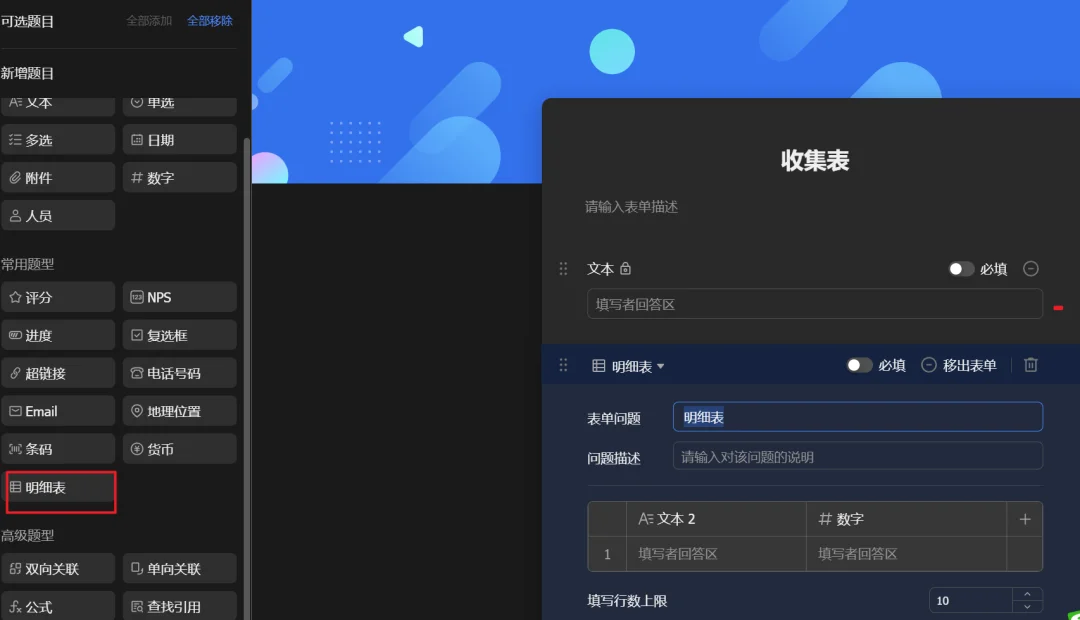Add the 附件 attachment question type
Viewport: 1080px width, 620px height.
point(58,178)
